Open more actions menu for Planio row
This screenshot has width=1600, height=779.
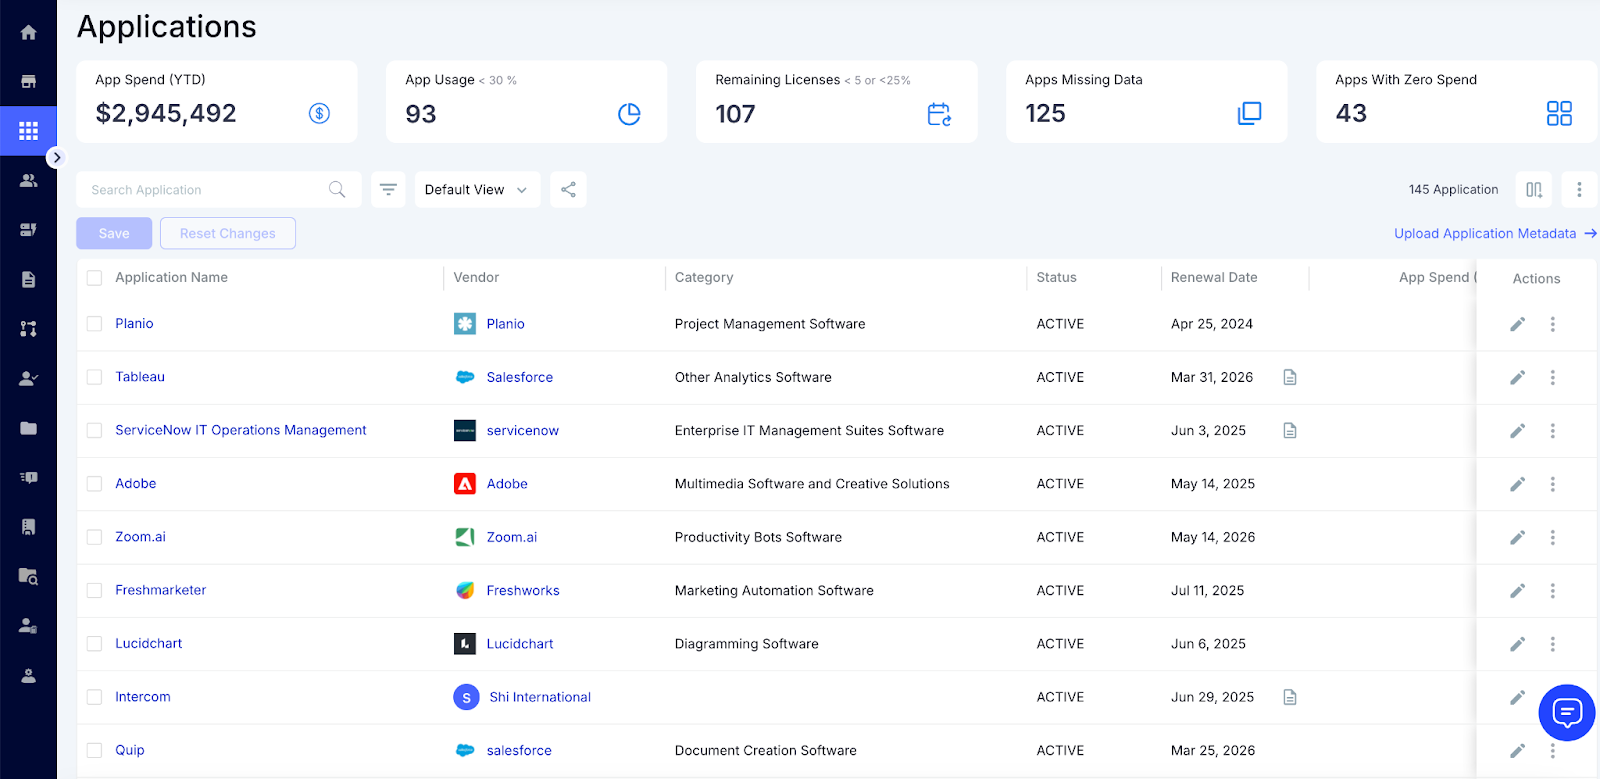[1552, 324]
